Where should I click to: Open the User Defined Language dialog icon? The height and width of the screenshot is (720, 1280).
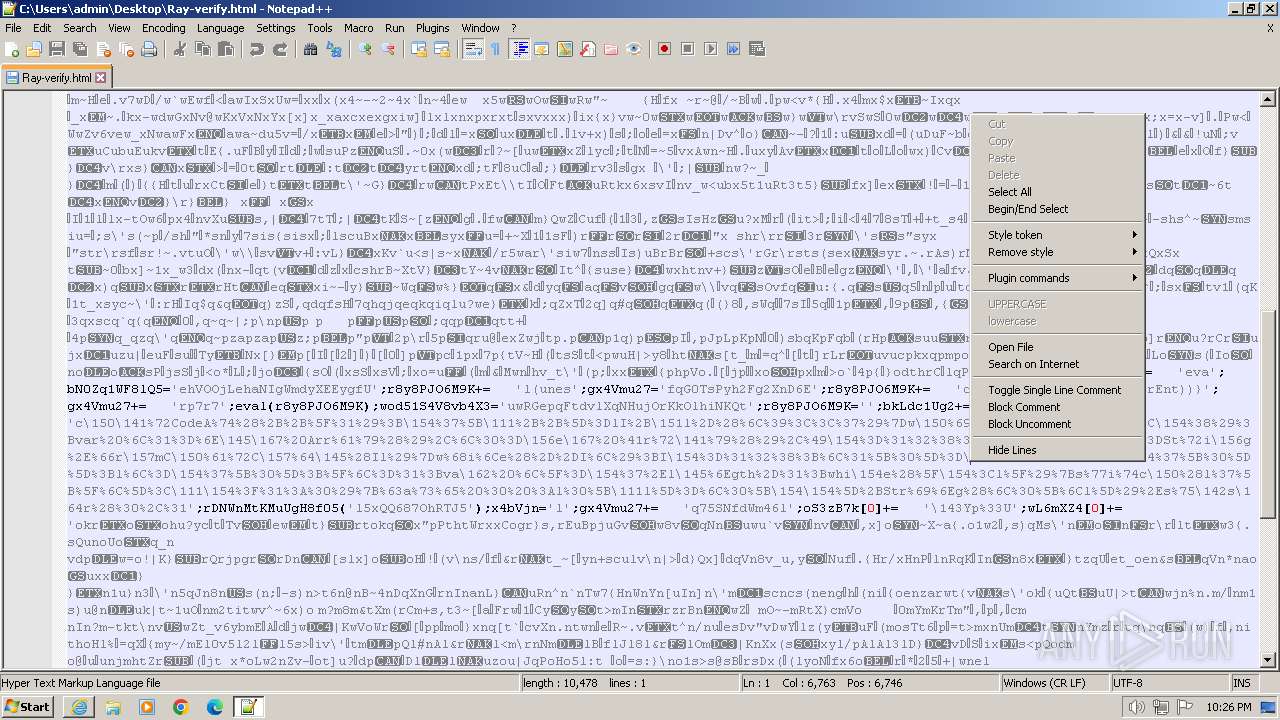541,49
